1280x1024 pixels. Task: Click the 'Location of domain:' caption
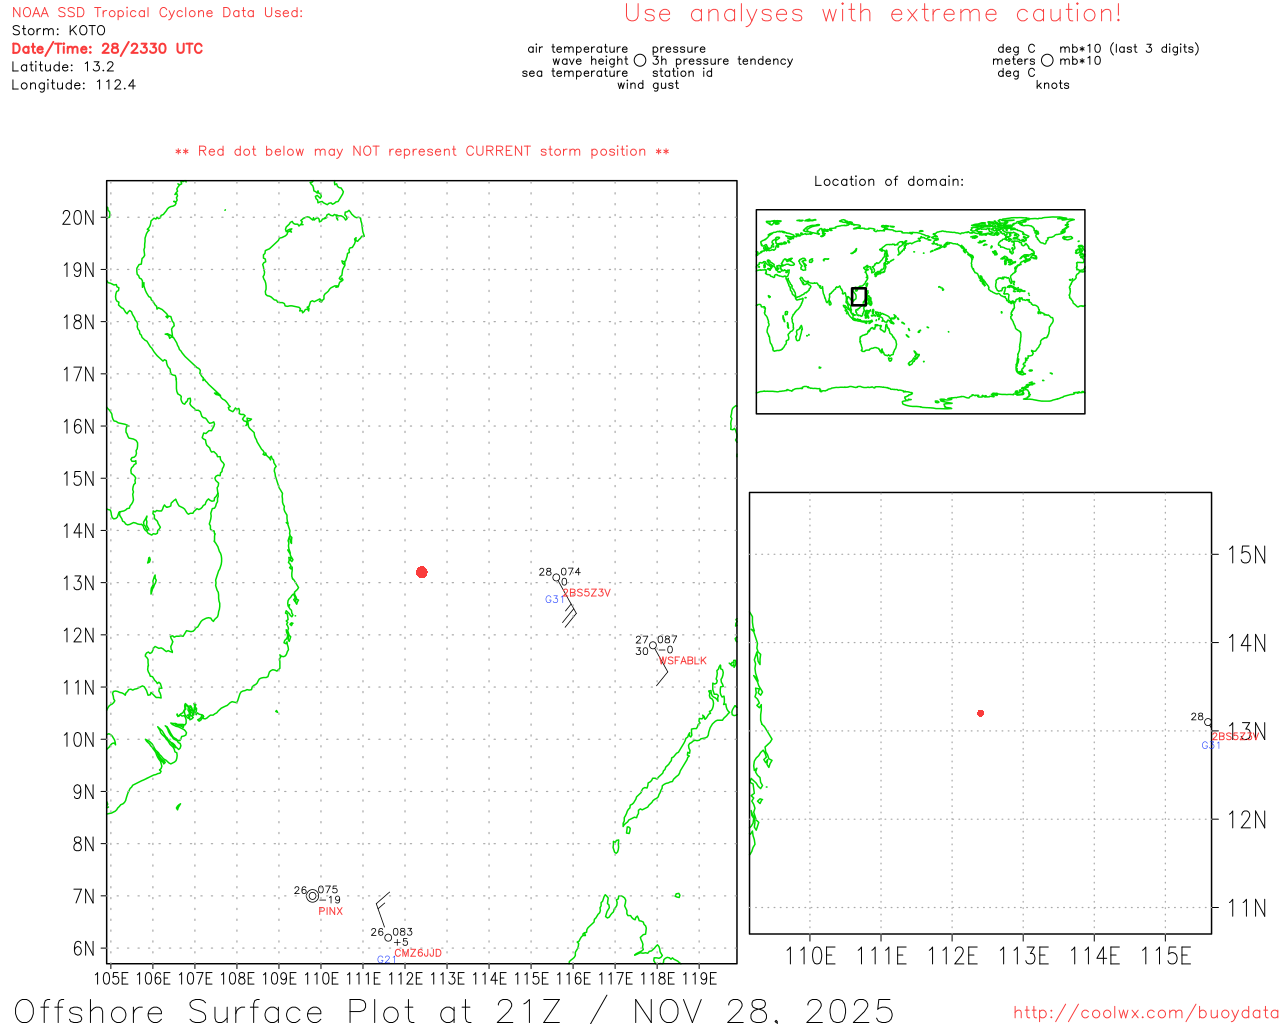(x=889, y=182)
